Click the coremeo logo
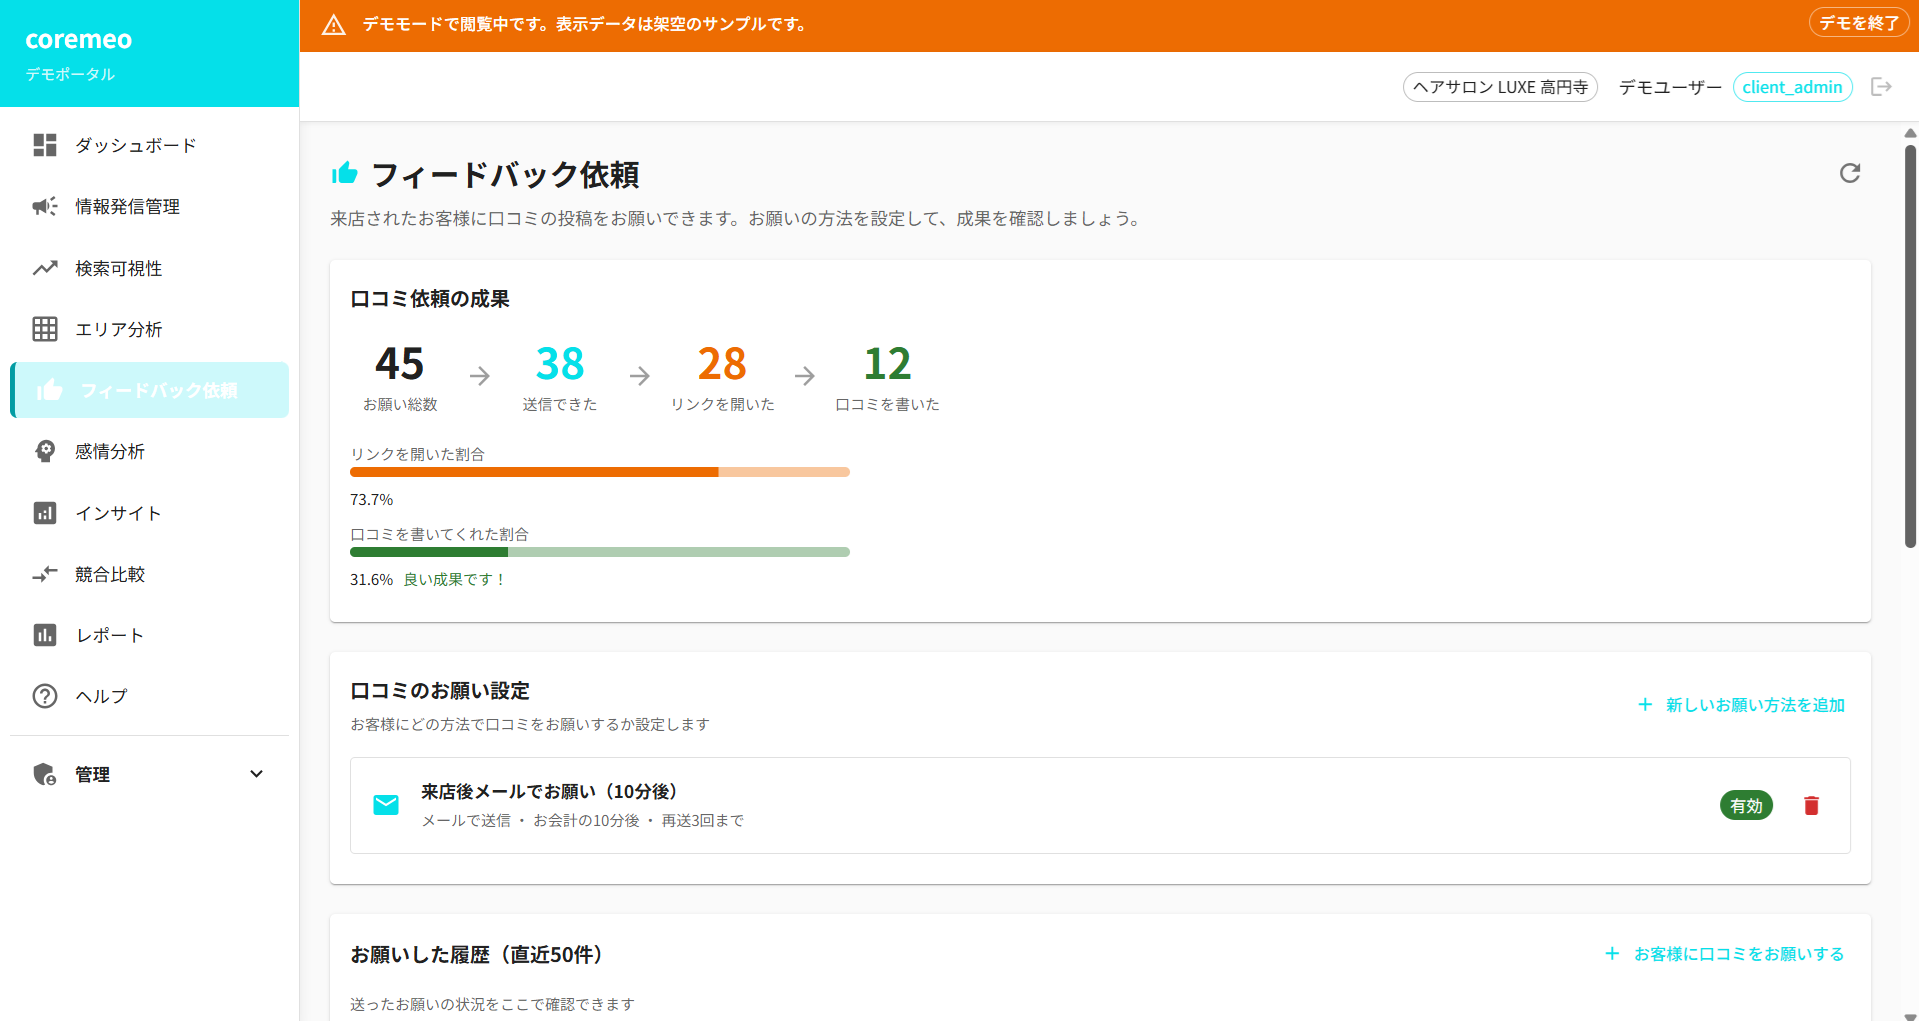The width and height of the screenshot is (1919, 1025). (x=79, y=39)
